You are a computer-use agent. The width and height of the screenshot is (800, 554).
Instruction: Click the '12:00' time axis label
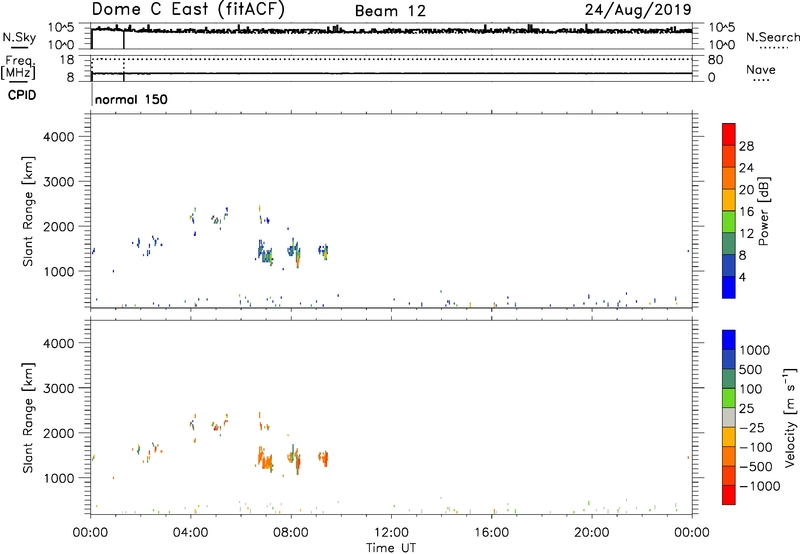tap(391, 533)
